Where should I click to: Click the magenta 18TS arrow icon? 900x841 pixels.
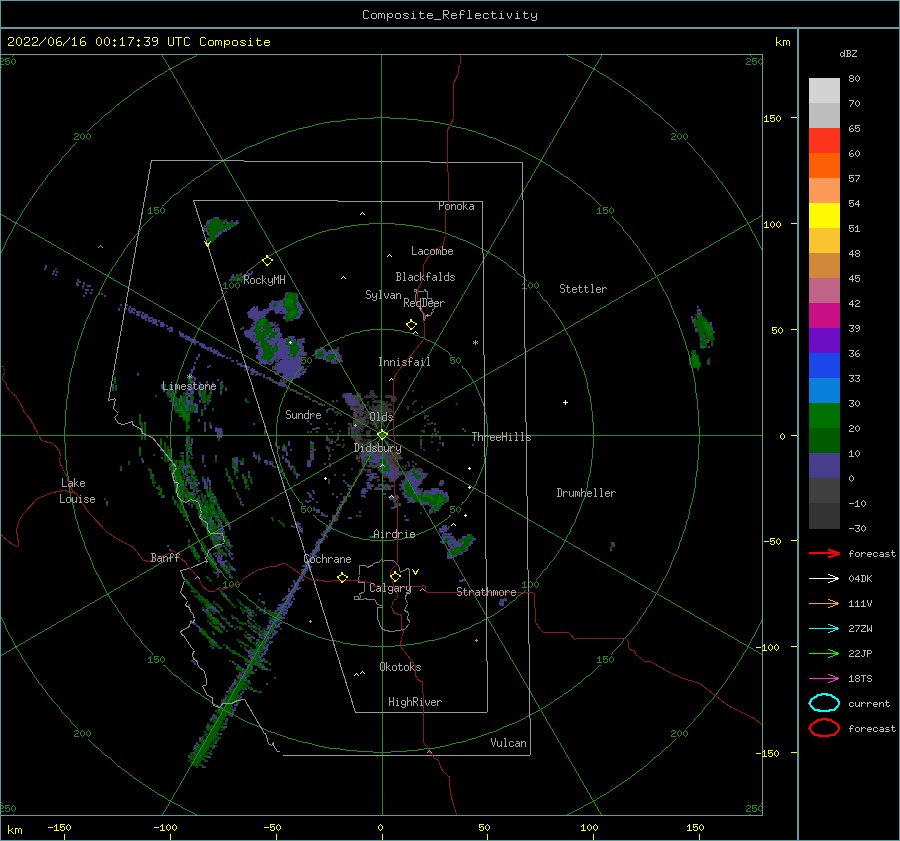tap(824, 679)
